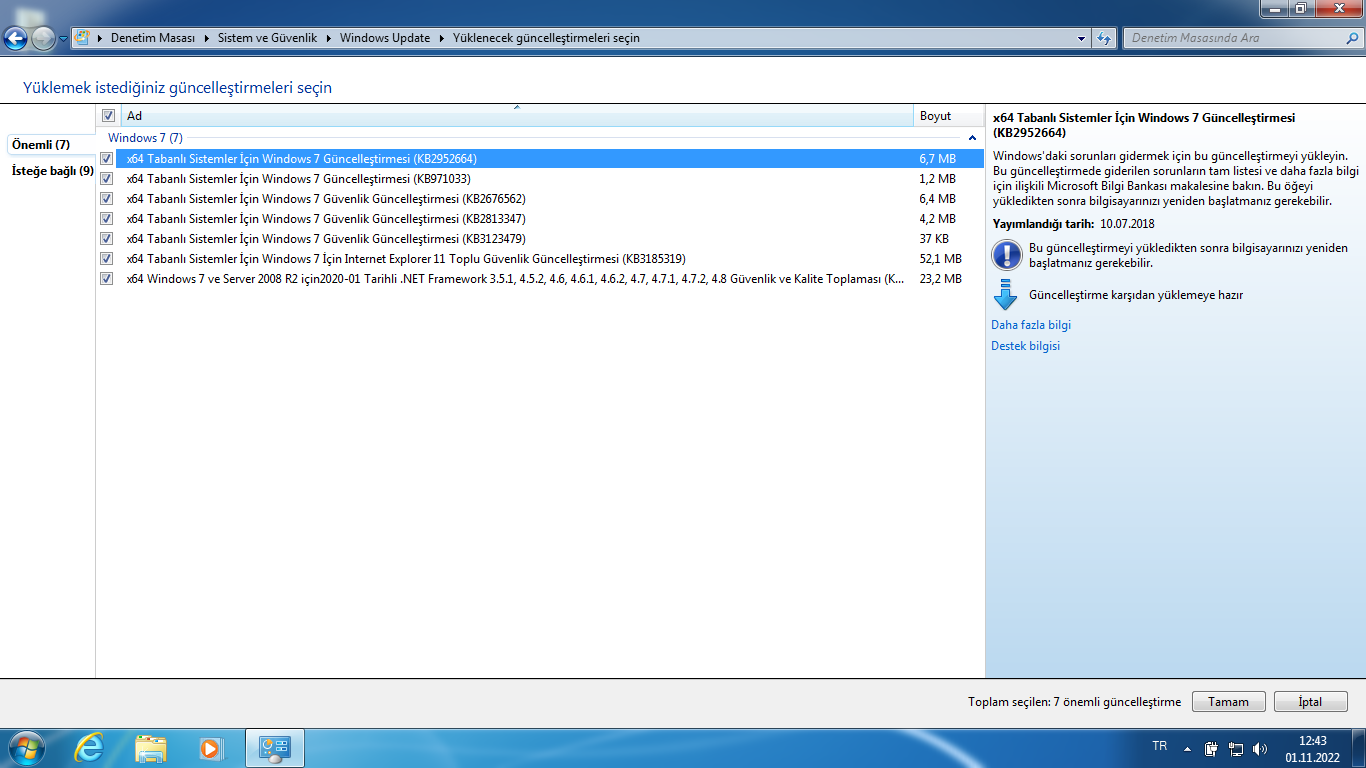Click the power plug tray icon
Viewport: 1366px width, 768px height.
(1211, 748)
